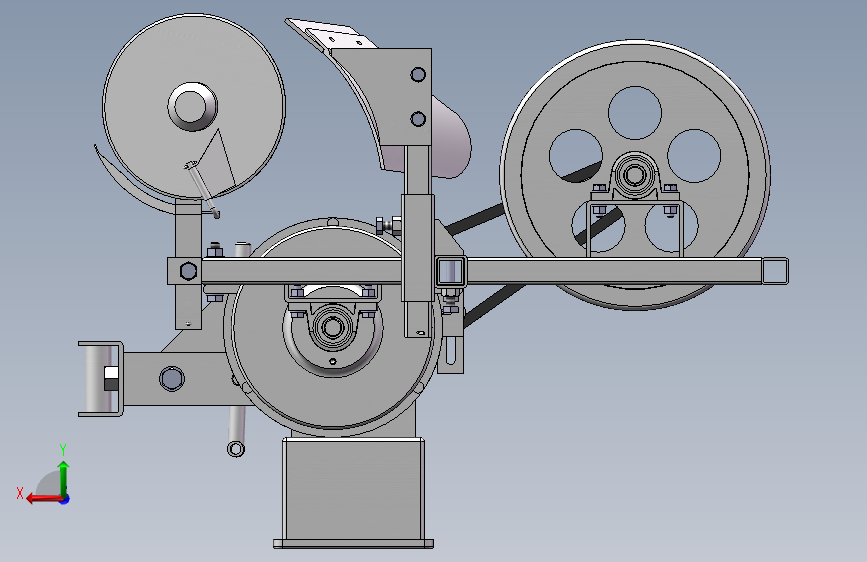Click the hex bolt at the beam's left end
This screenshot has height=562, width=867.
pos(189,271)
